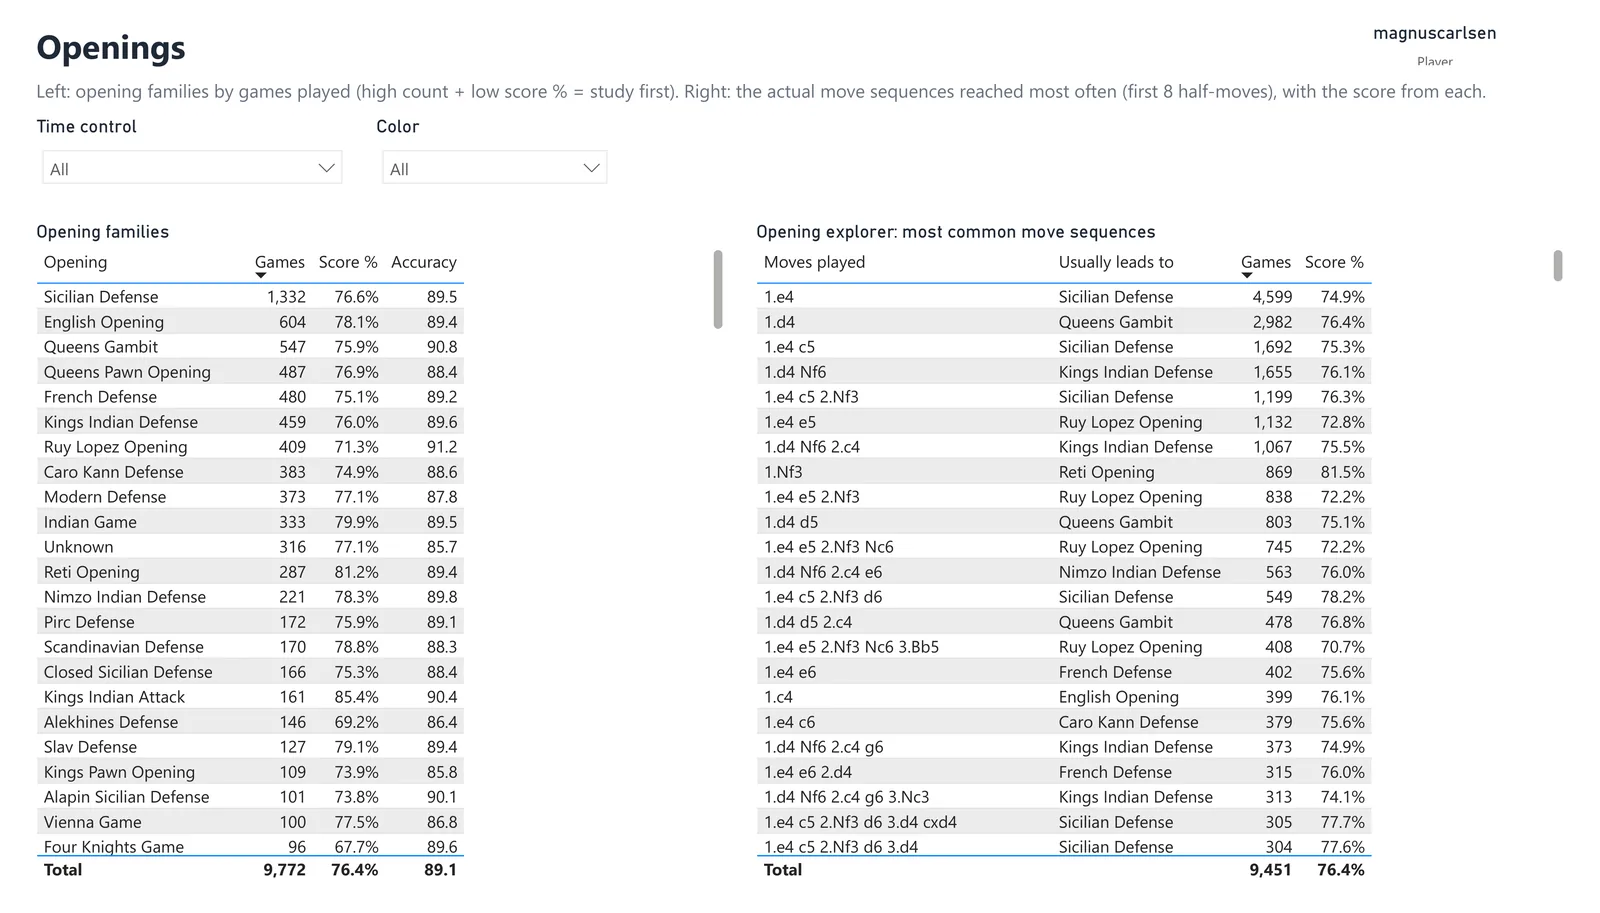
Task: Select the Queens Pawn Opening row
Action: tap(250, 372)
